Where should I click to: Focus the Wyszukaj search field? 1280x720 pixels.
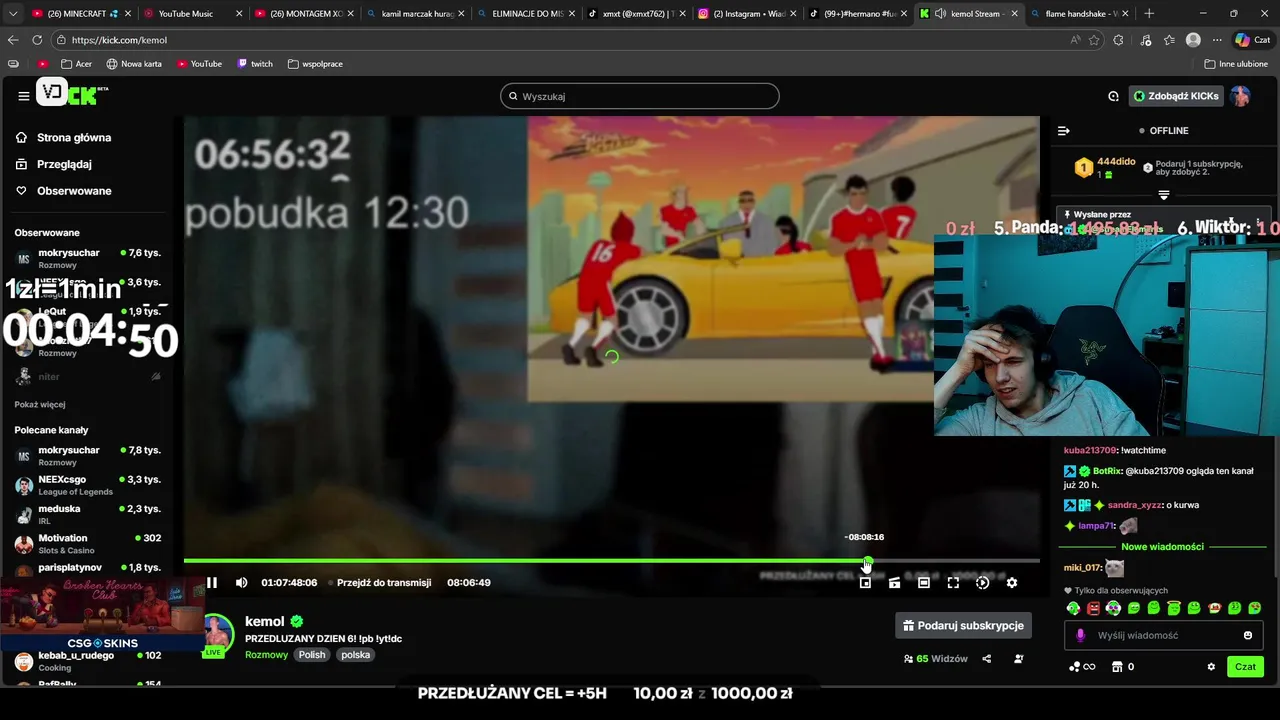tap(640, 96)
